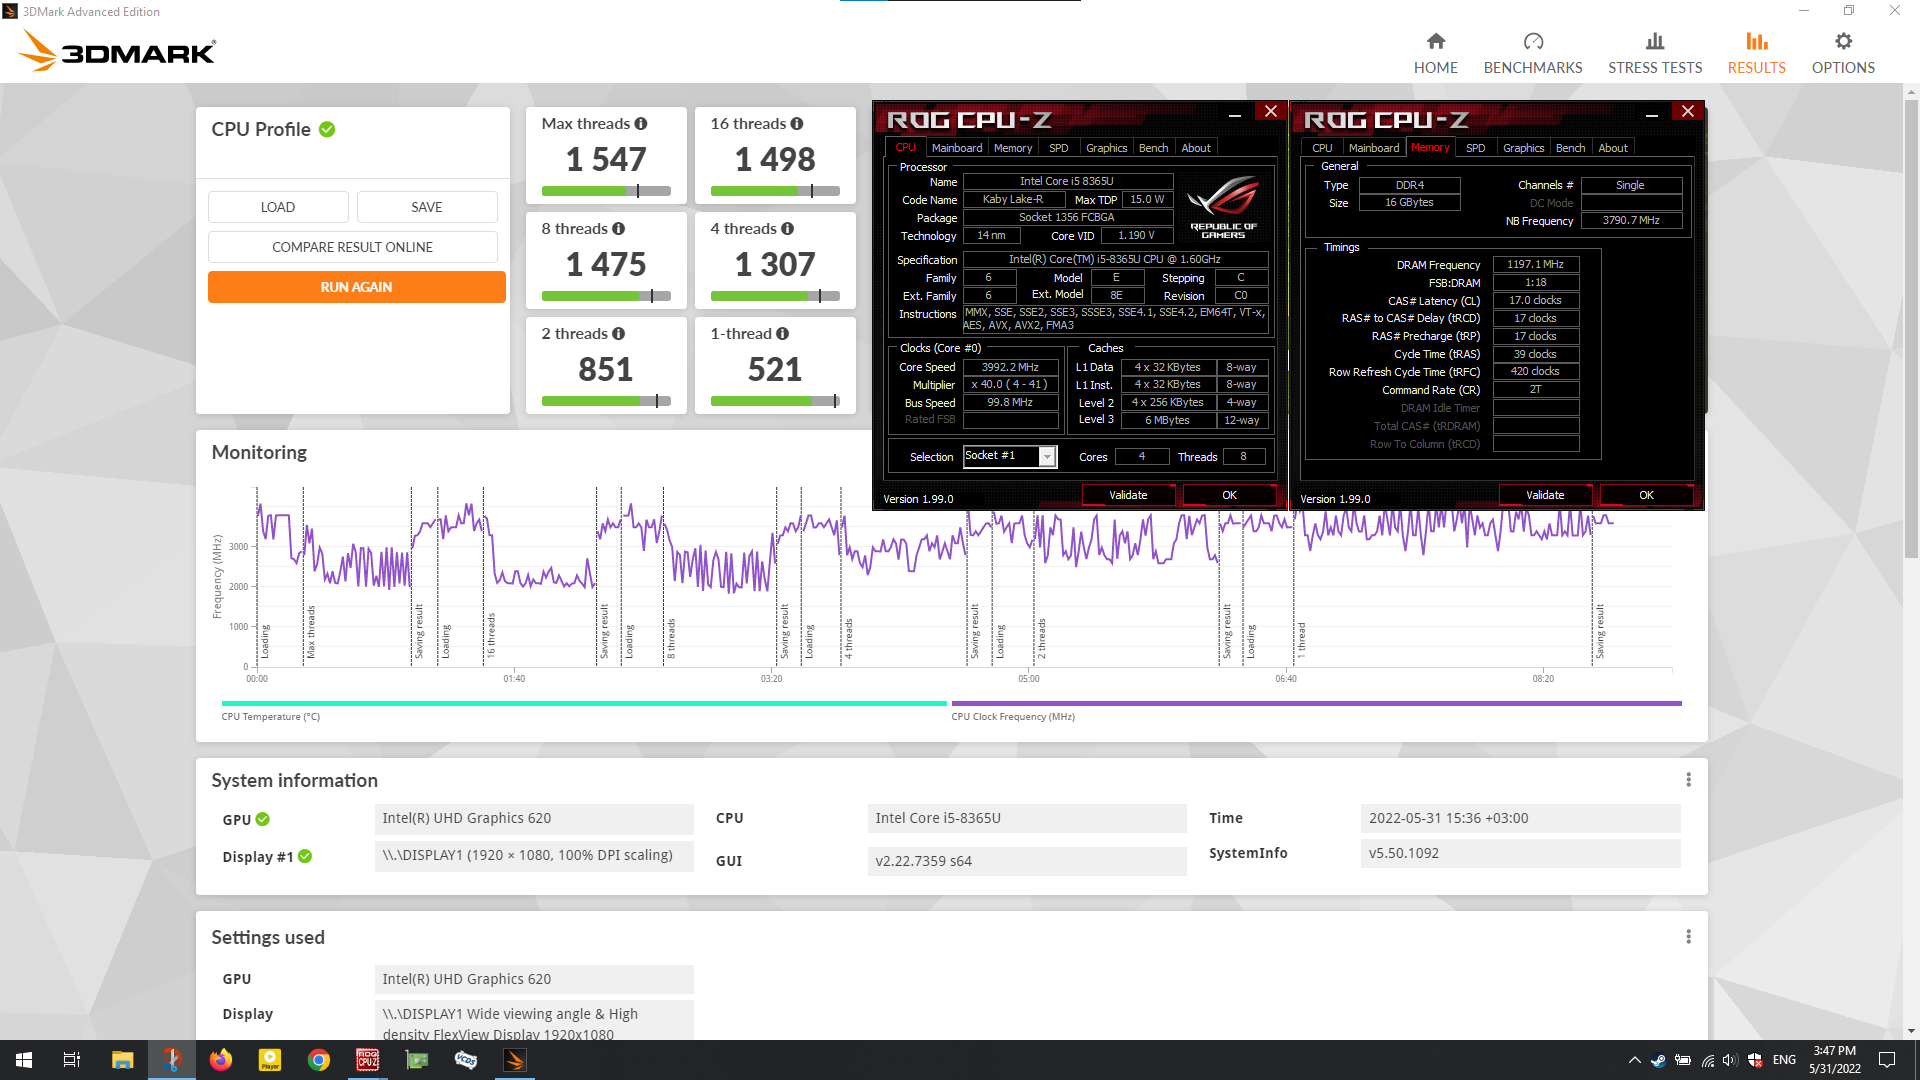Open Chrome from the taskbar
The width and height of the screenshot is (1920, 1080).
point(319,1060)
